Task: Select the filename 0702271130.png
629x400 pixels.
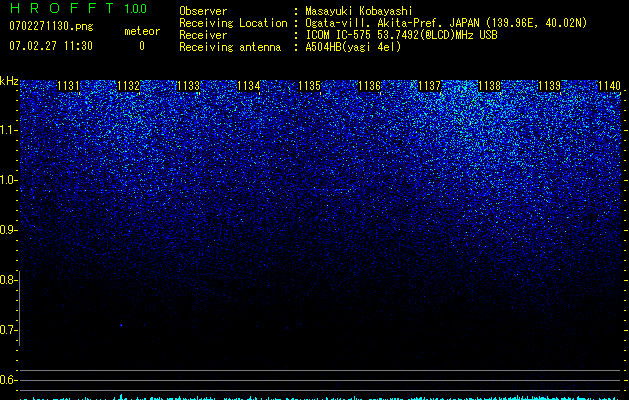Action: (51, 26)
